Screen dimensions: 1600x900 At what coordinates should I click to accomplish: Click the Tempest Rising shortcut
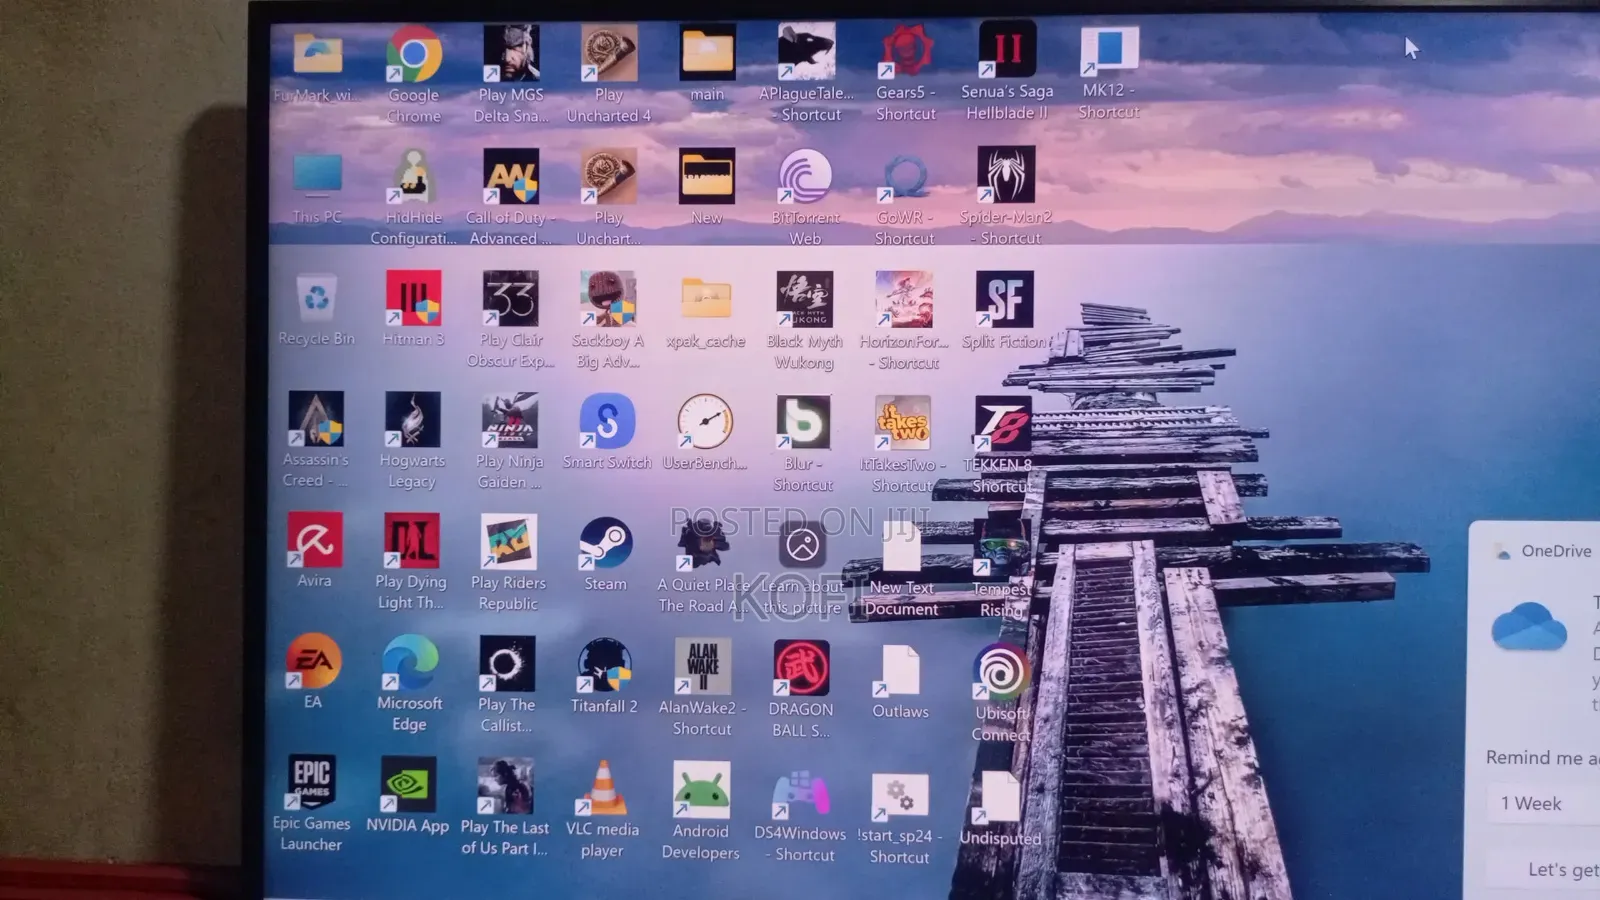click(x=1001, y=548)
